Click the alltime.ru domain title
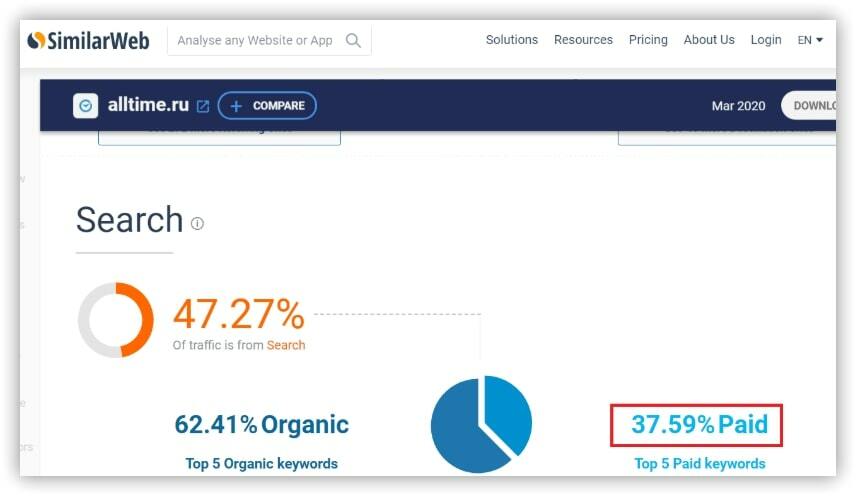This screenshot has height=496, width=856. [148, 104]
